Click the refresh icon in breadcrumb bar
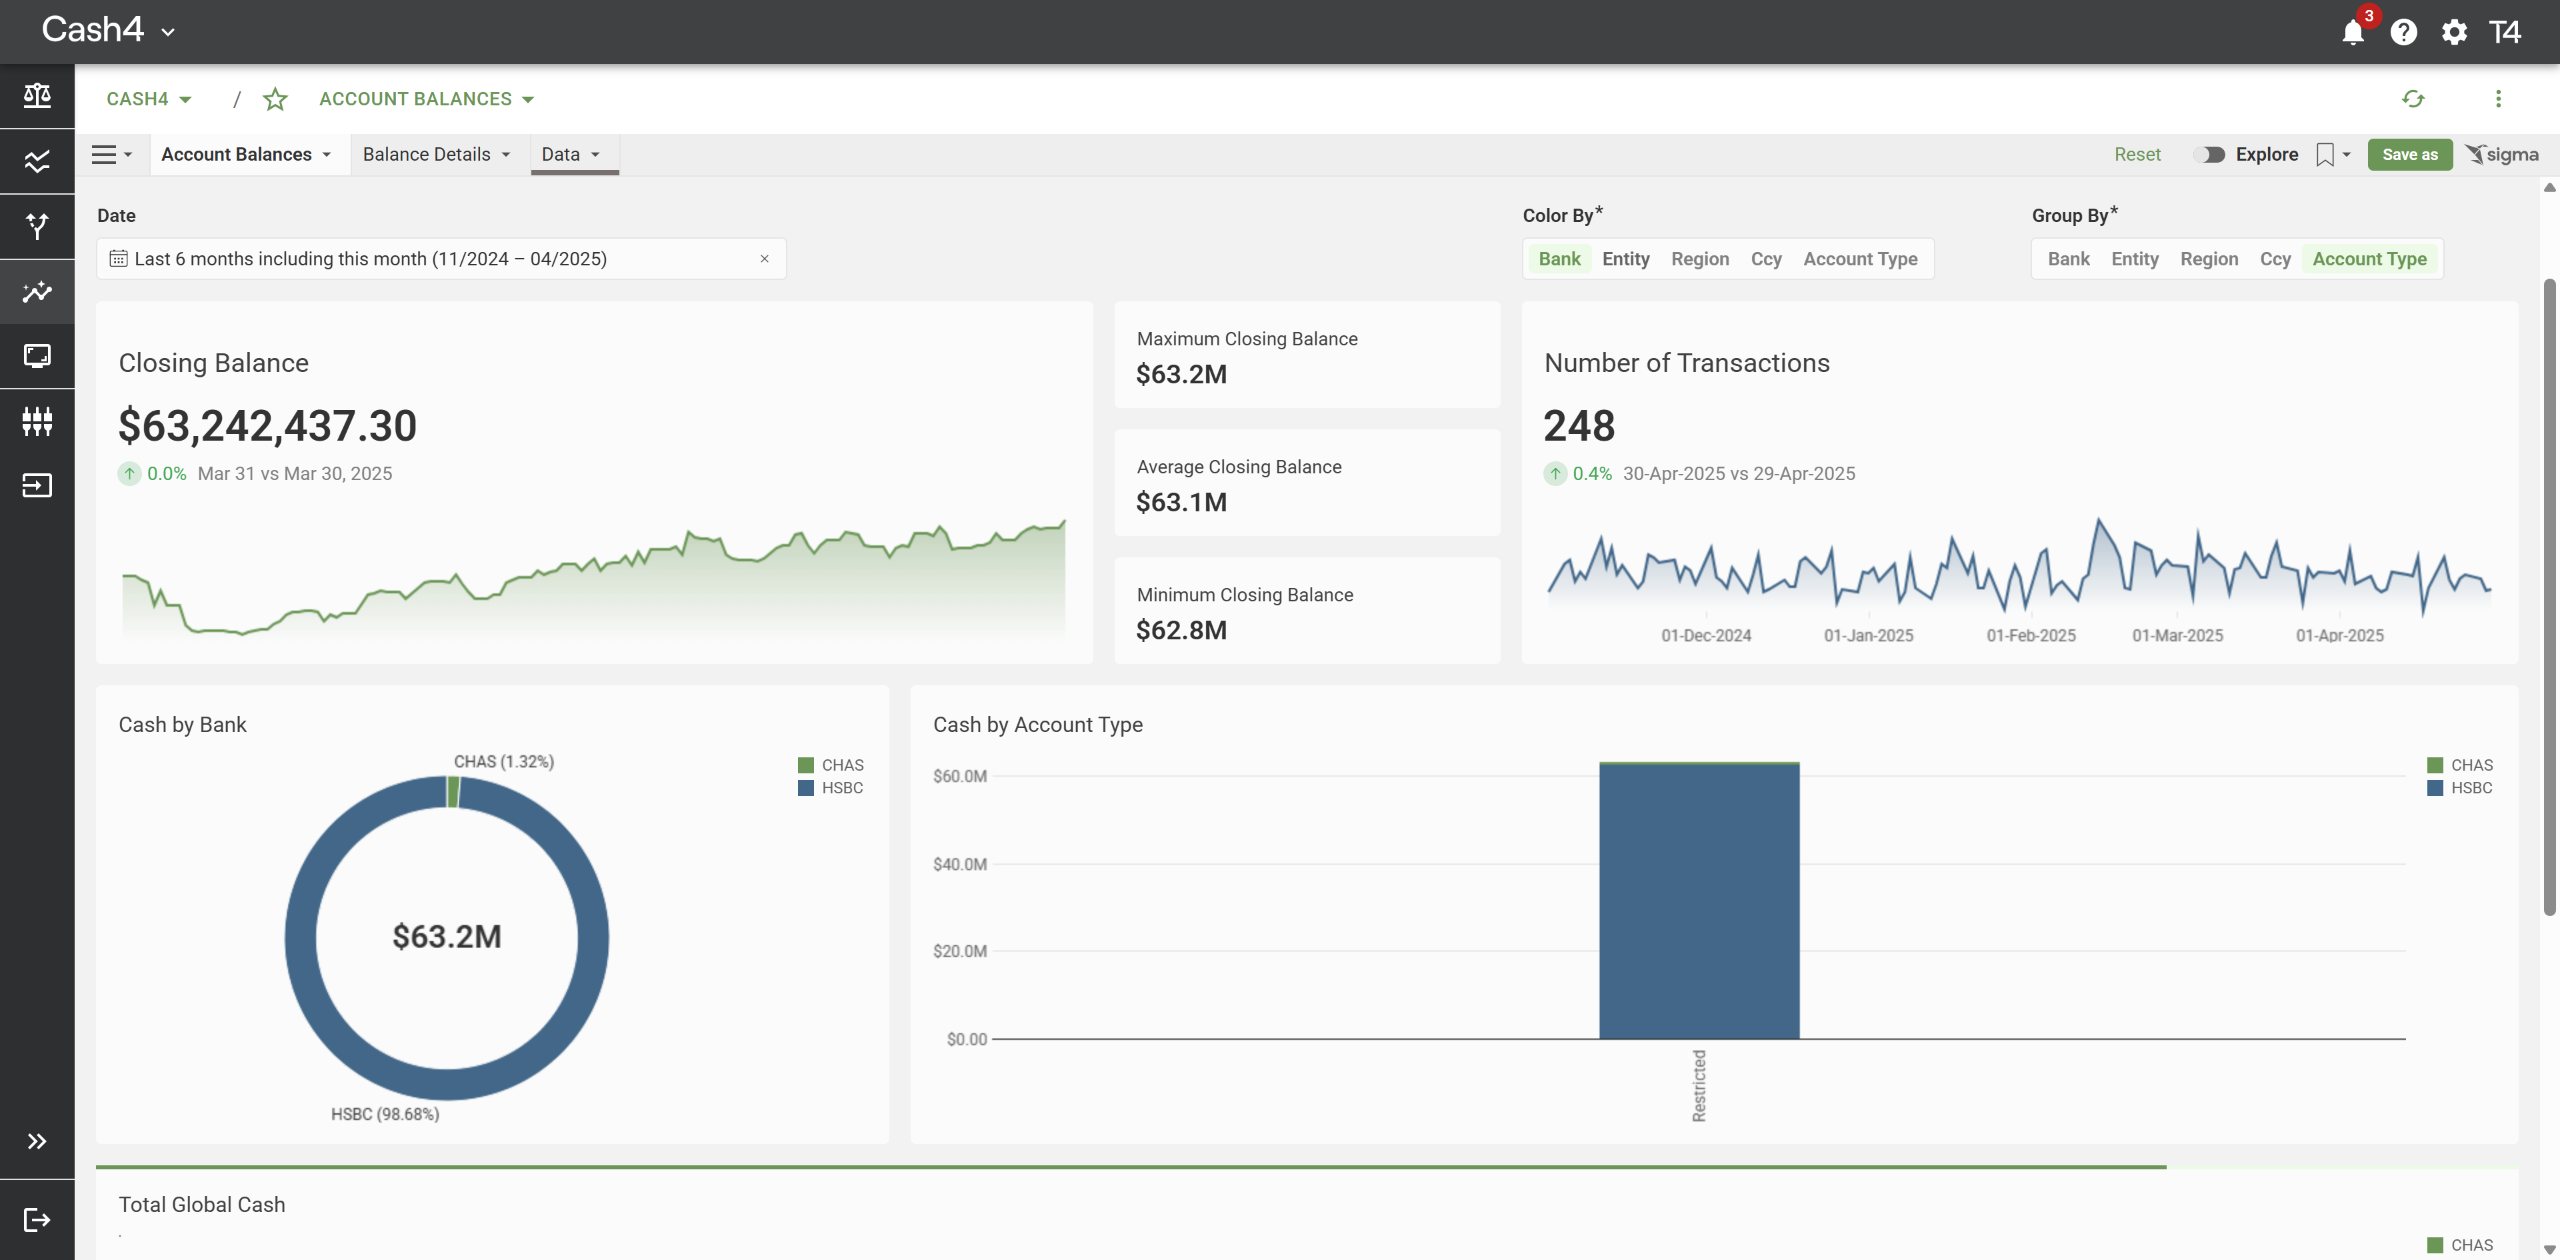The height and width of the screenshot is (1260, 2560). point(2413,99)
